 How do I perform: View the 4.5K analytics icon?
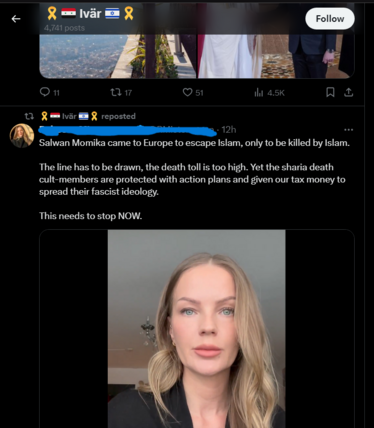tap(259, 93)
